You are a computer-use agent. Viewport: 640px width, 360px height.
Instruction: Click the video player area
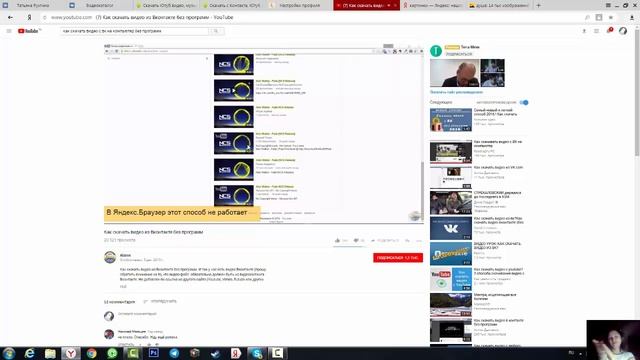click(264, 133)
